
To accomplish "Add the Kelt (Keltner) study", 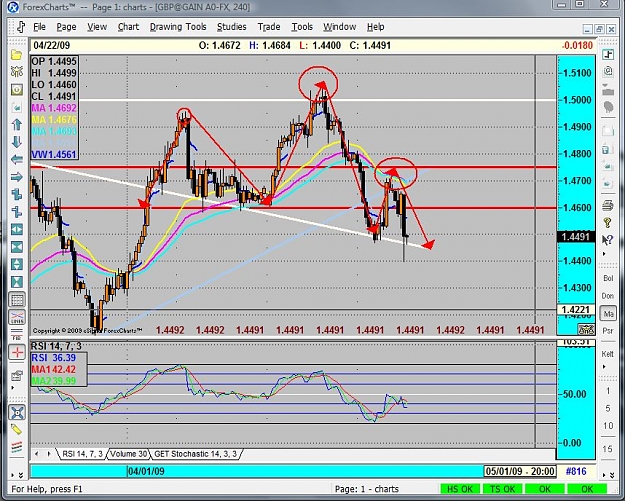I will click(608, 354).
